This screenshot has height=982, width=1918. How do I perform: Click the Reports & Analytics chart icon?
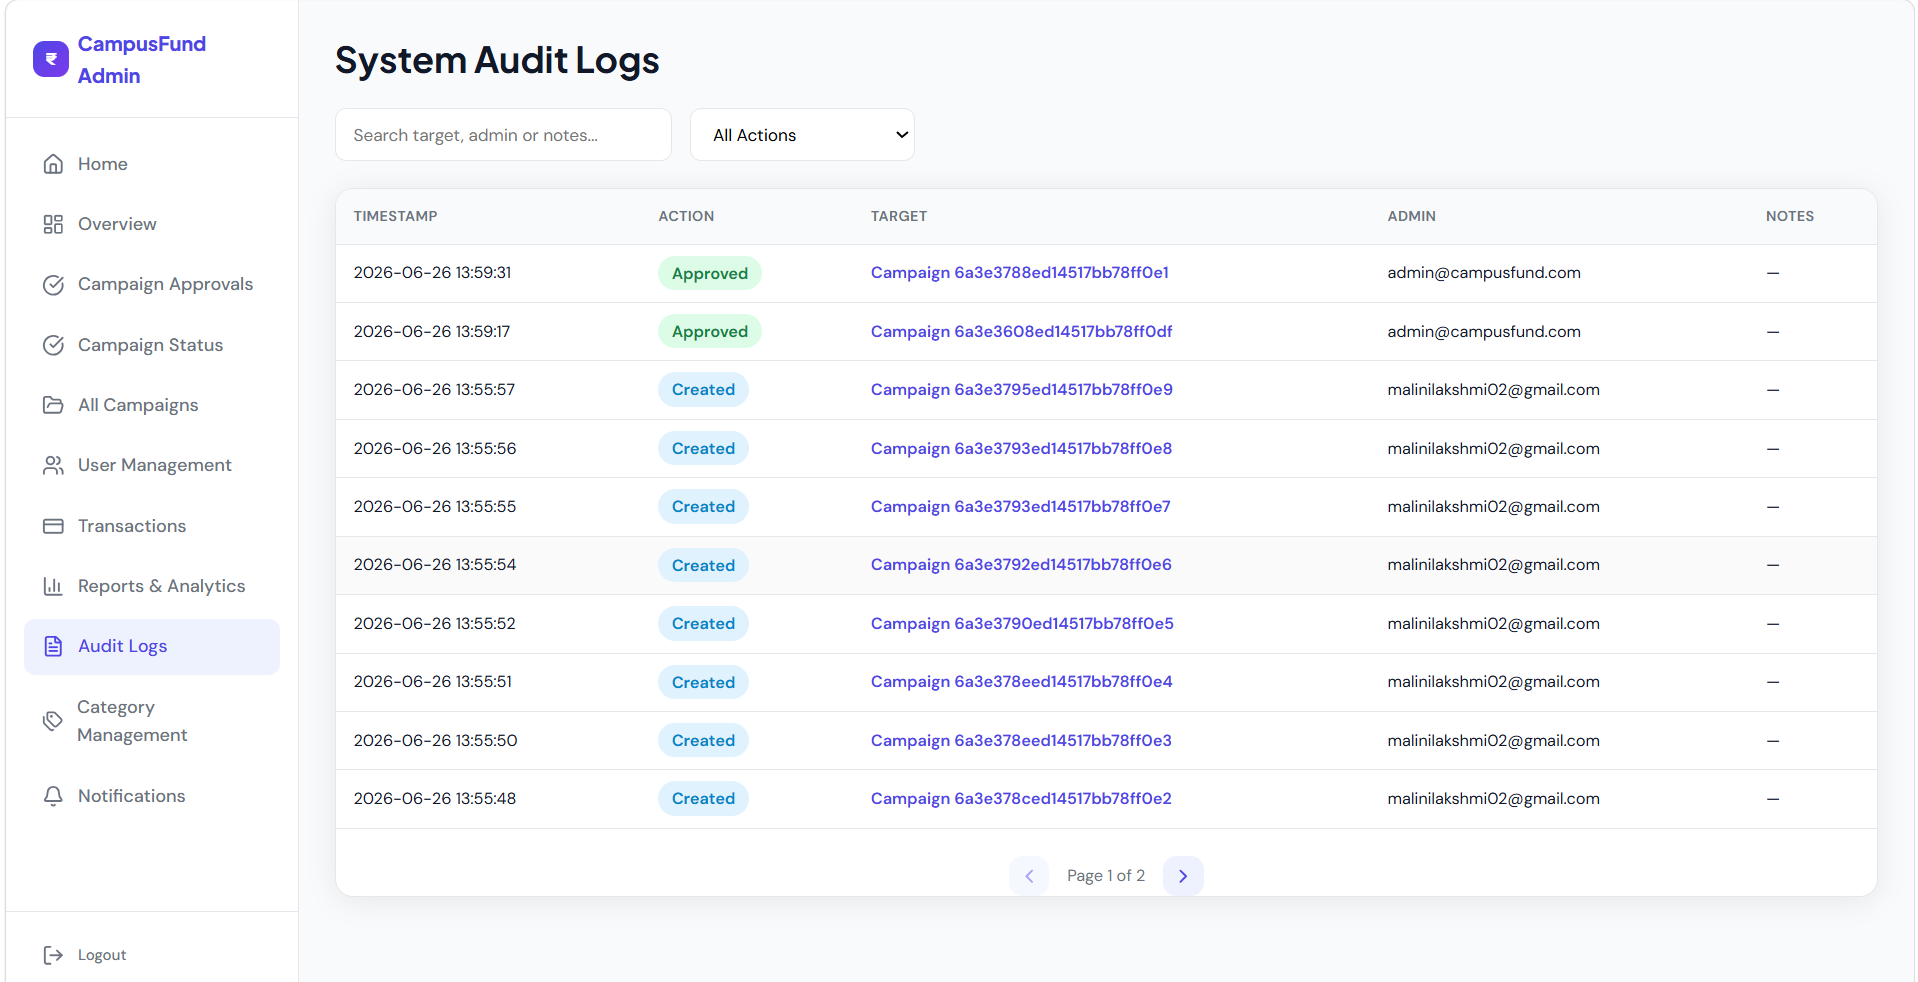(53, 586)
